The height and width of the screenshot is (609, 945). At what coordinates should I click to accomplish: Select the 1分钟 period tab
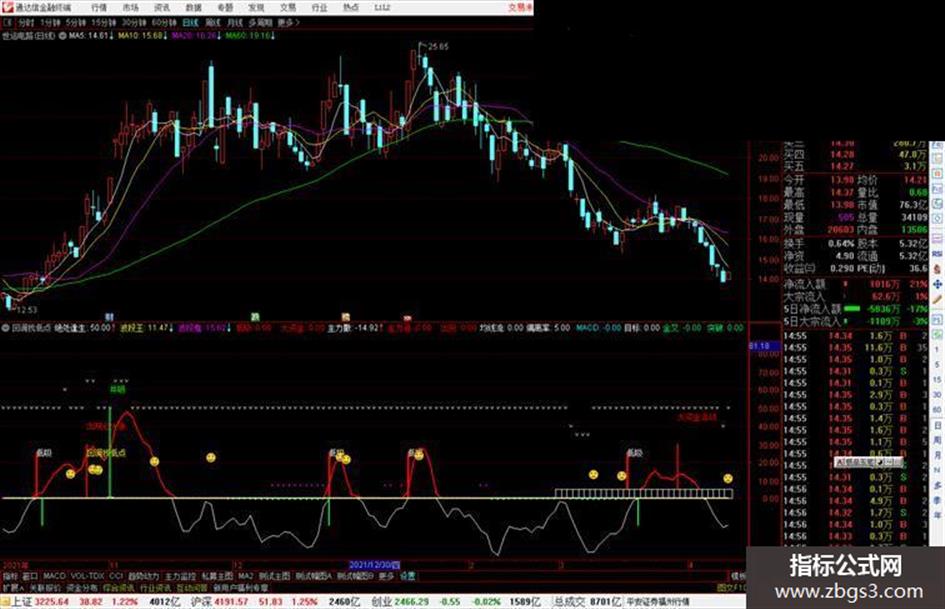[50, 23]
